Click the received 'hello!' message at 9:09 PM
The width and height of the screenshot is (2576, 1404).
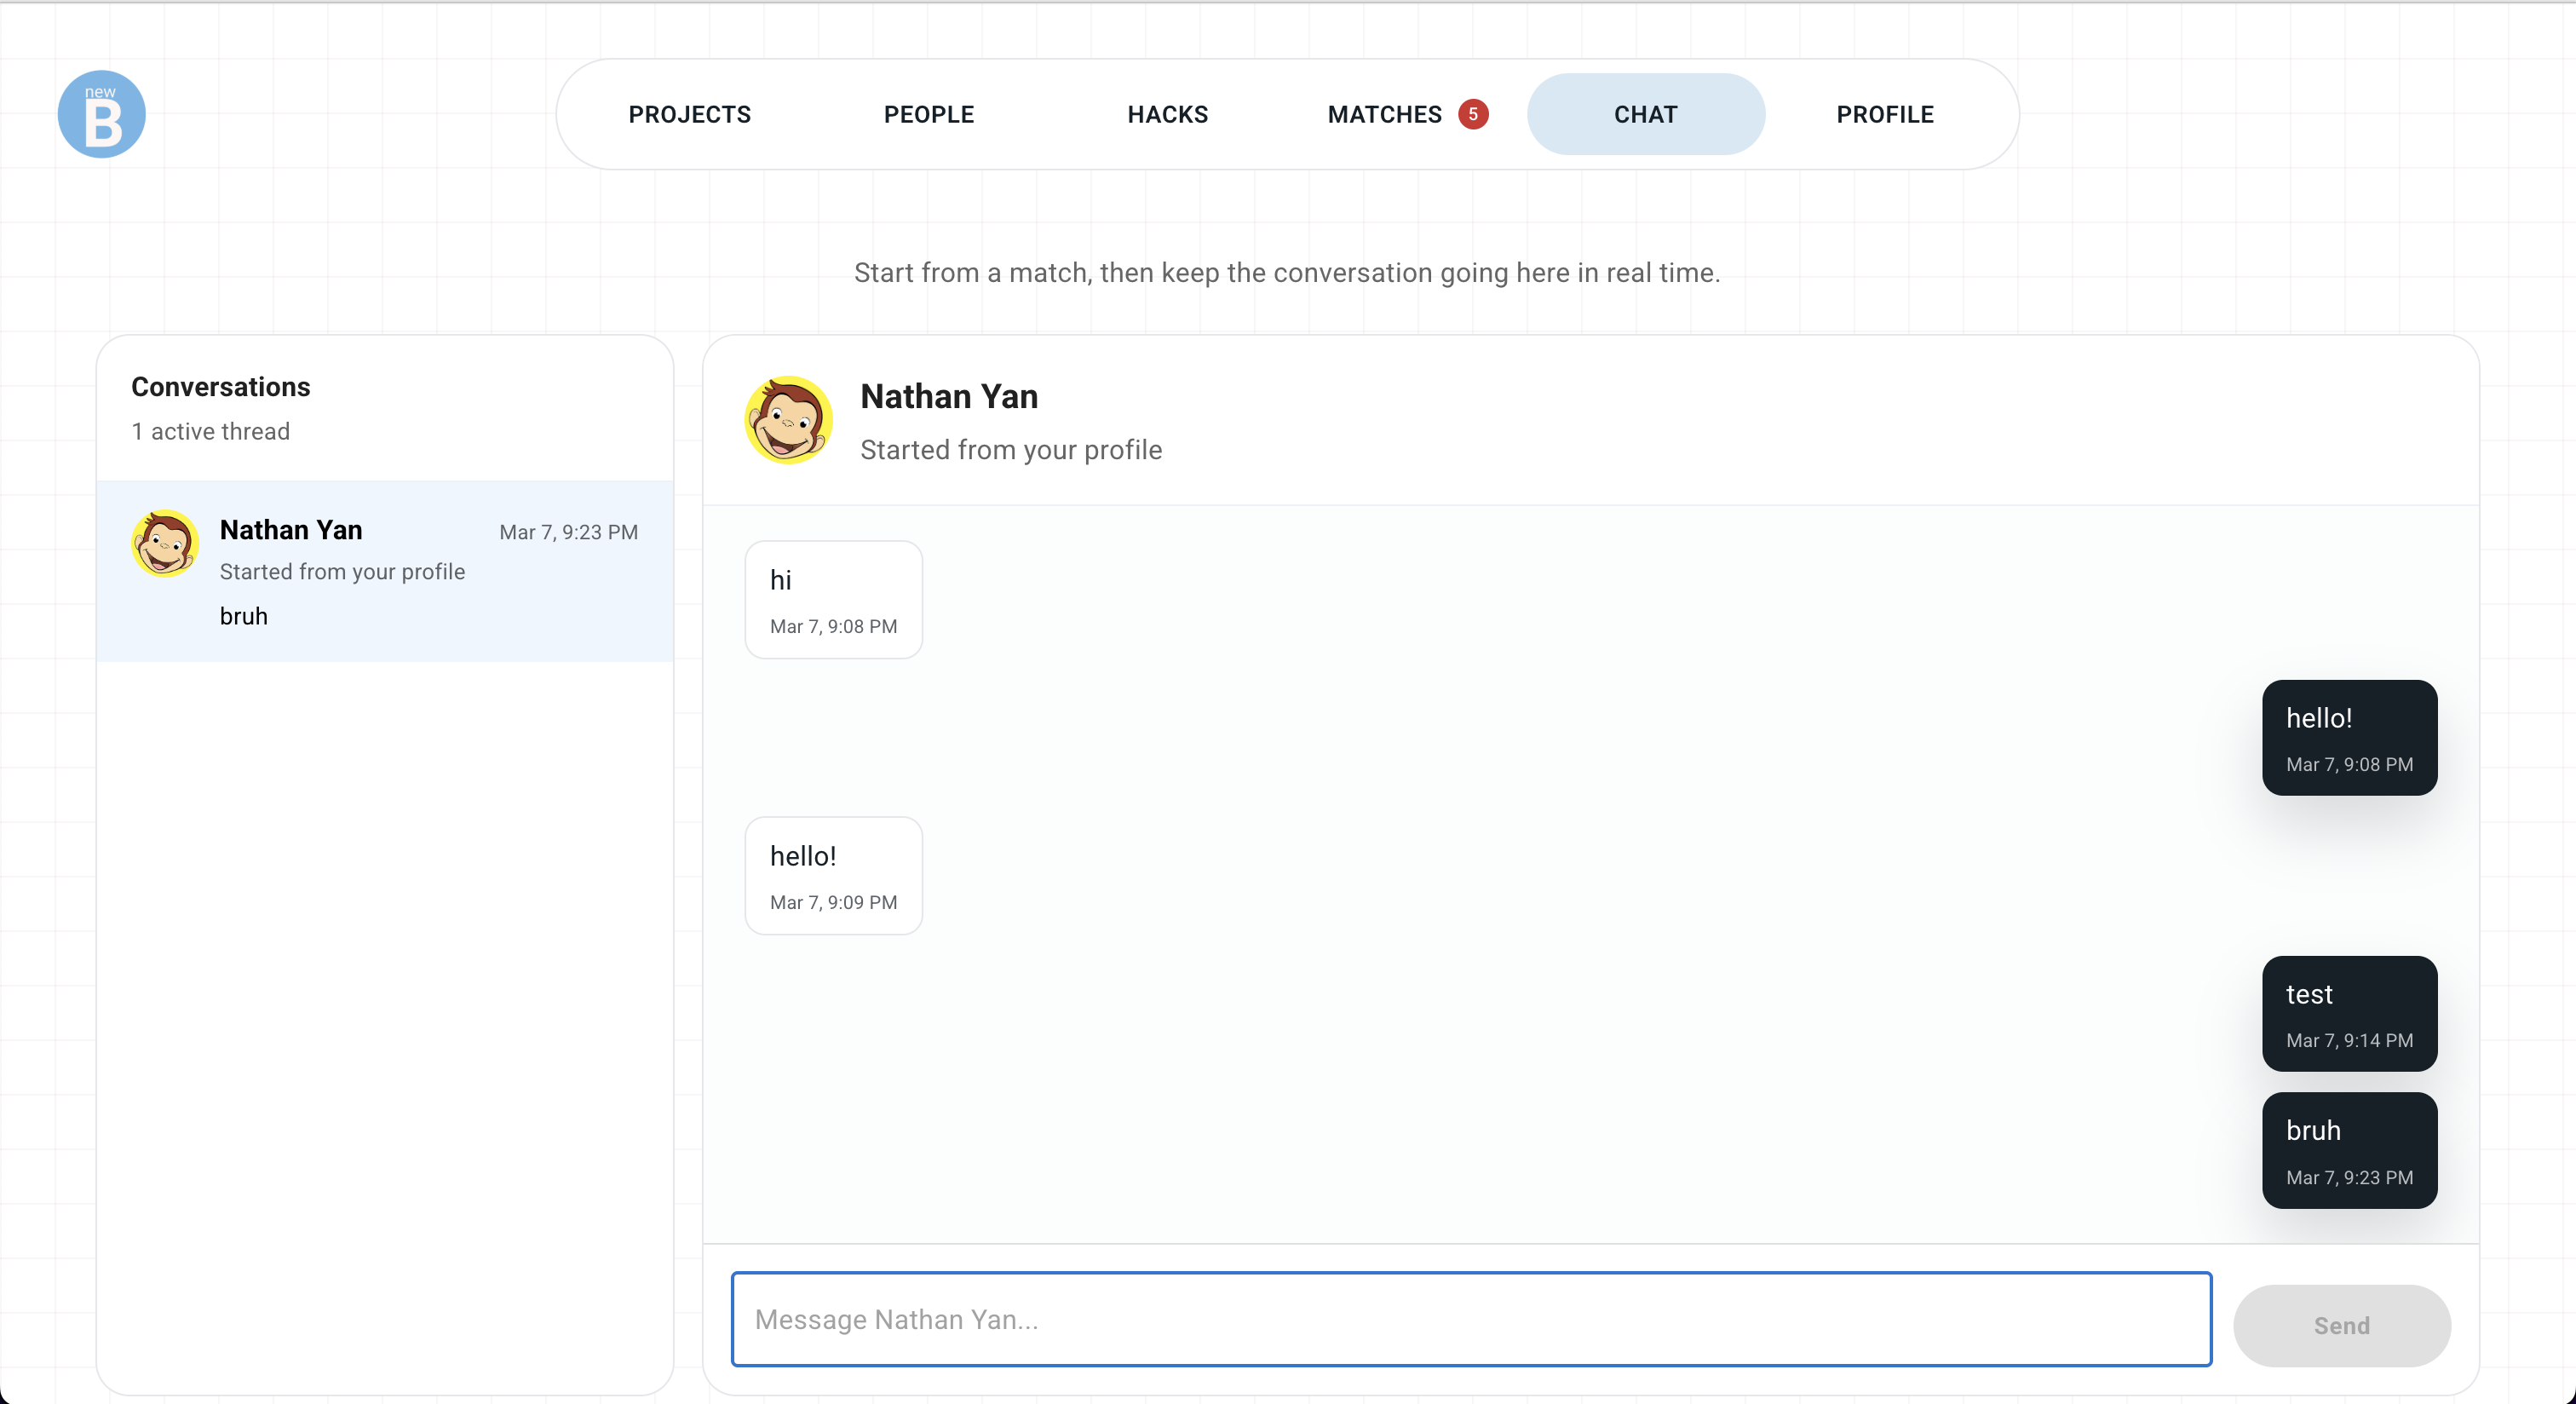833,876
